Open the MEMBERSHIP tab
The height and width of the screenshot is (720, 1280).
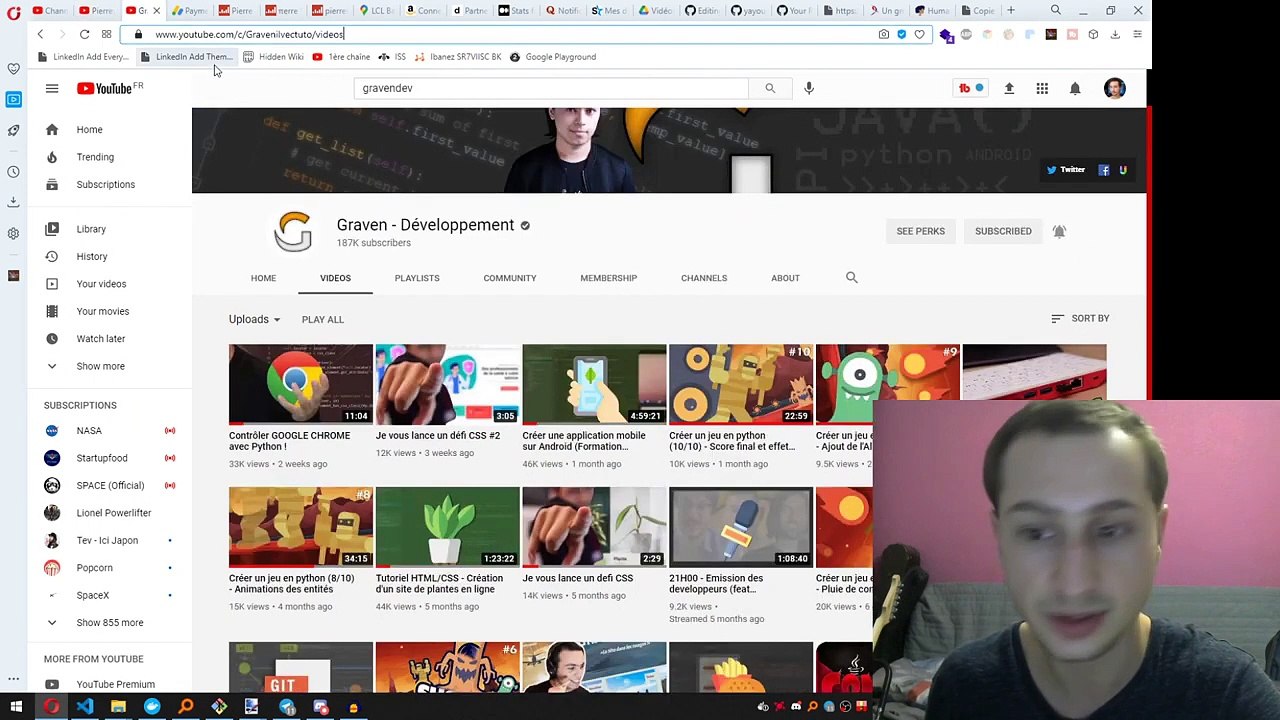click(x=608, y=278)
